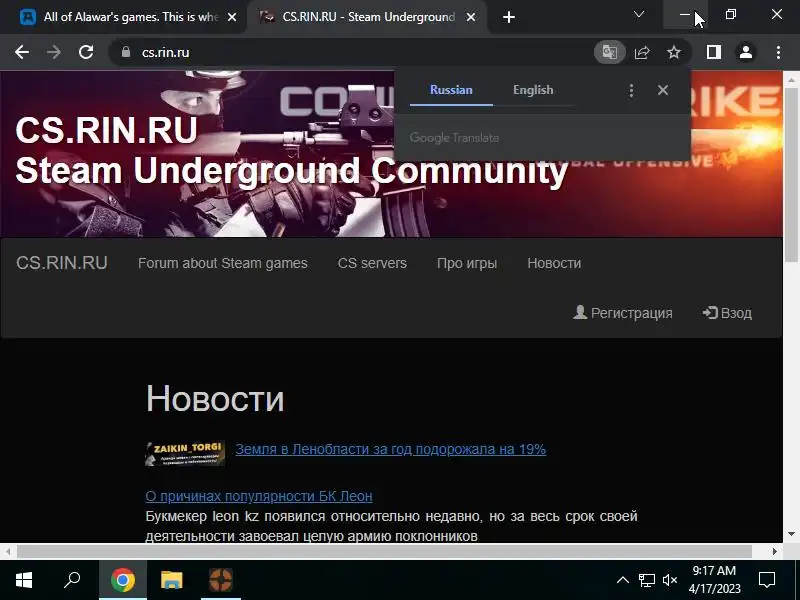This screenshot has height=600, width=800.
Task: Click the horizontal scrollbar left arrow
Action: click(x=8, y=552)
